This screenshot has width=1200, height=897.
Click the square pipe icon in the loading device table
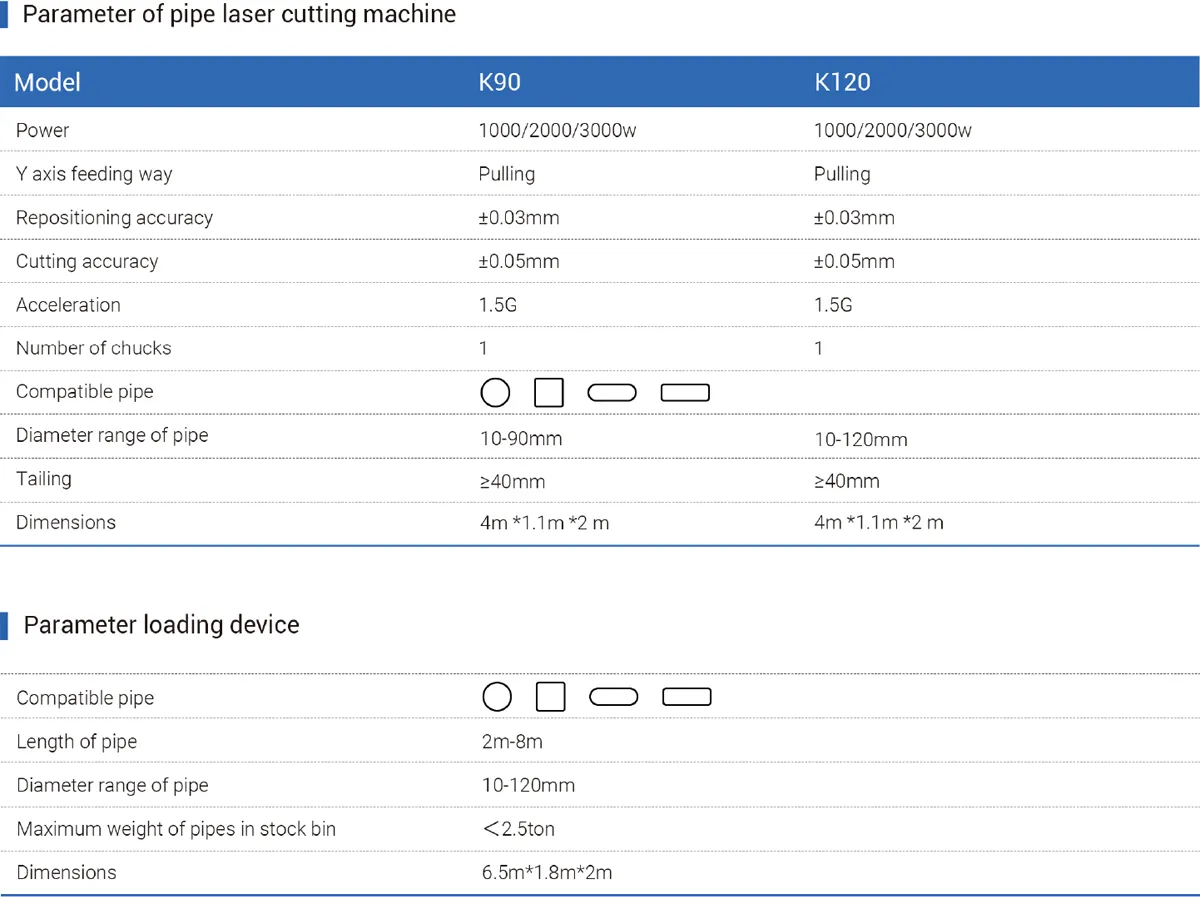pyautogui.click(x=551, y=697)
